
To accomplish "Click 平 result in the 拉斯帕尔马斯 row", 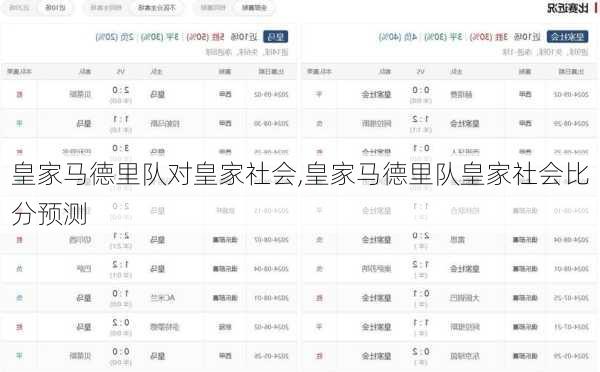I will (x=20, y=123).
